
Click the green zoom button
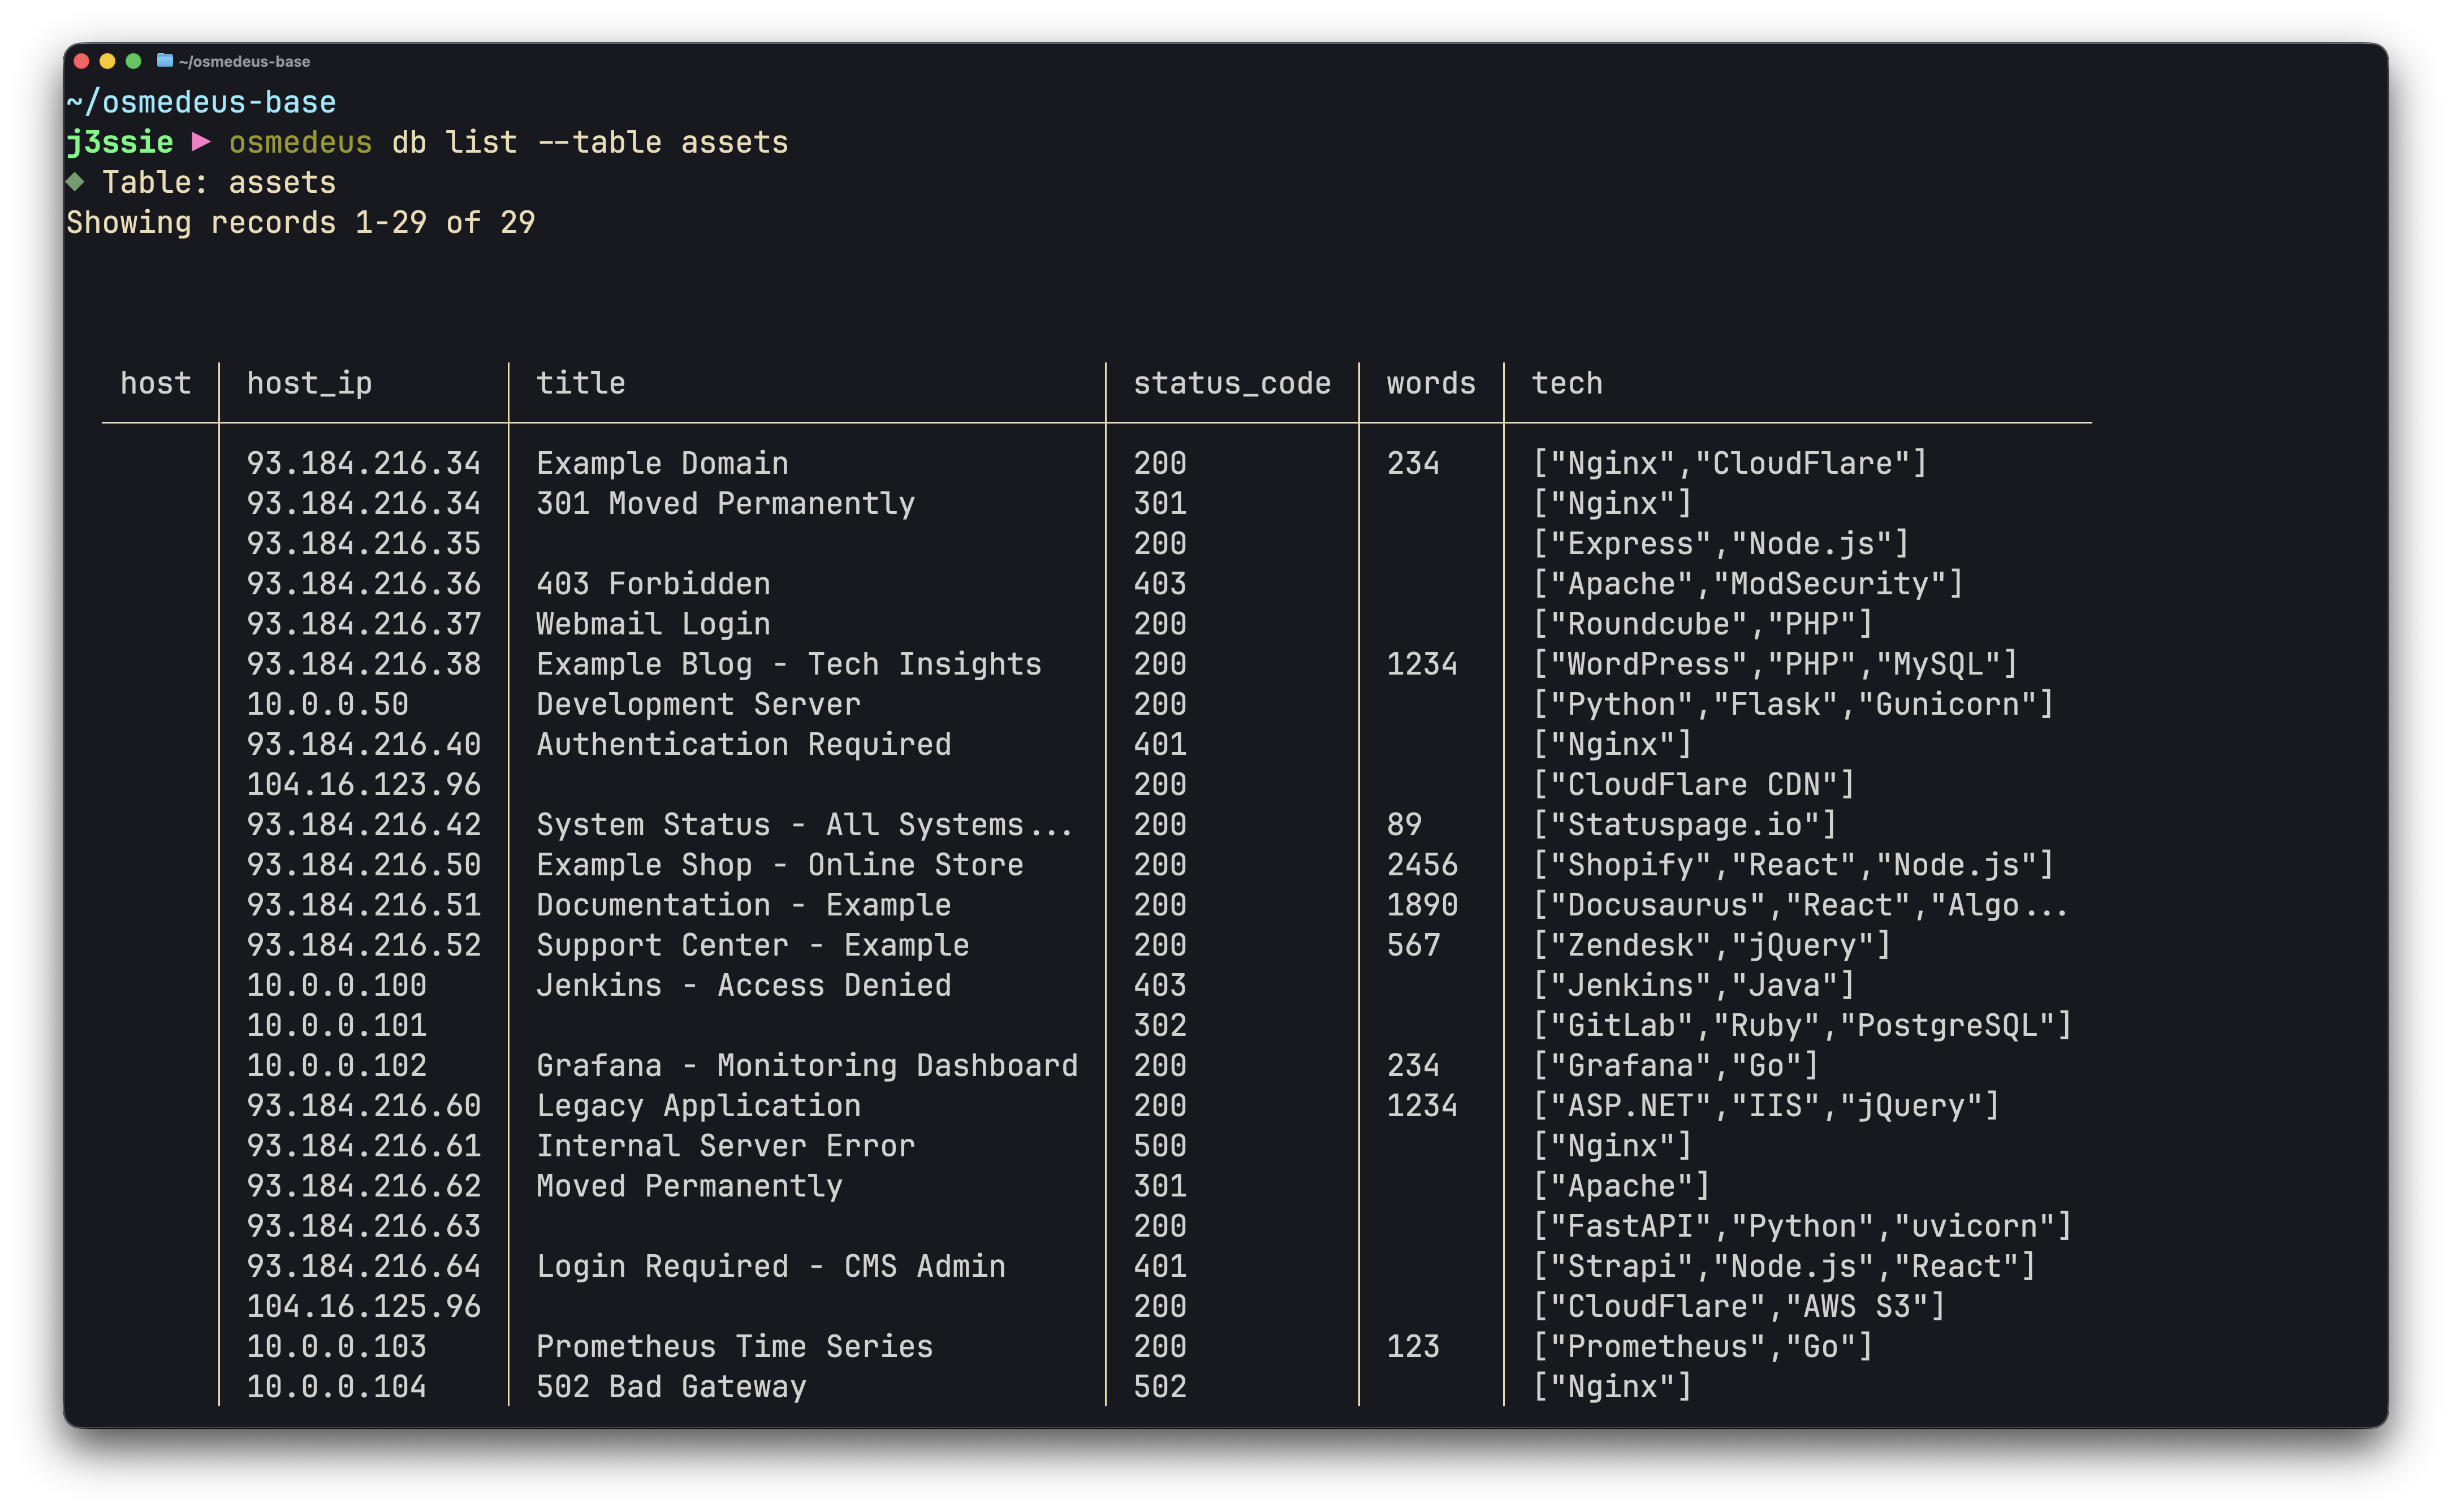pyautogui.click(x=134, y=61)
